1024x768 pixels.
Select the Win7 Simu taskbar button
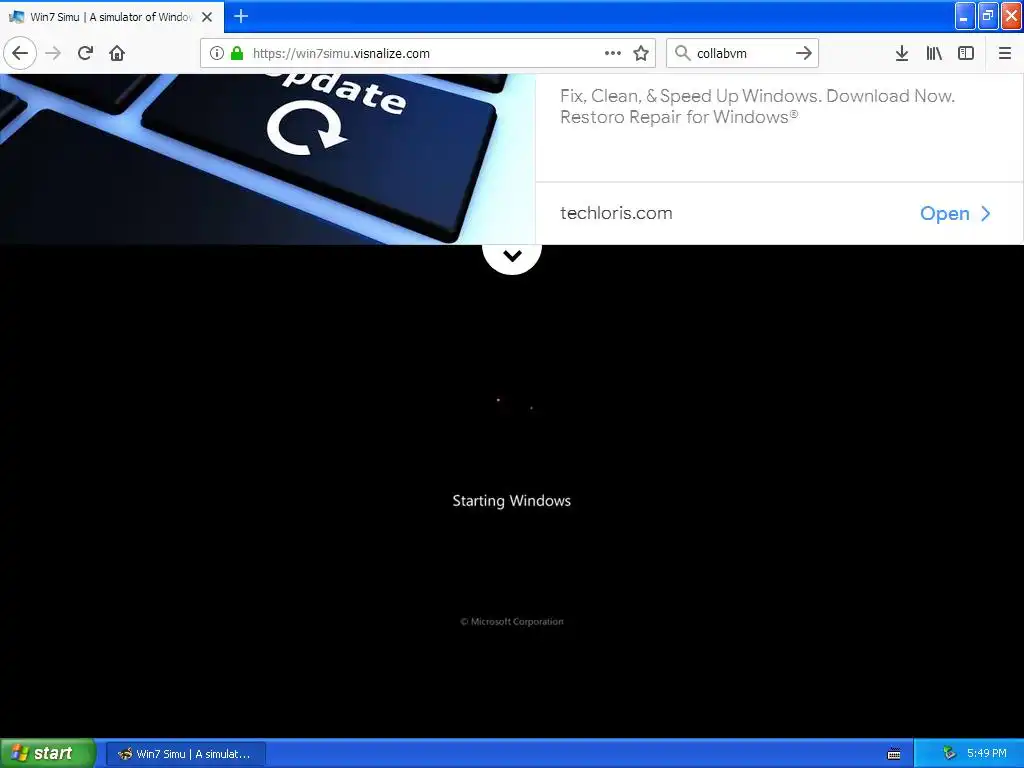coord(185,754)
